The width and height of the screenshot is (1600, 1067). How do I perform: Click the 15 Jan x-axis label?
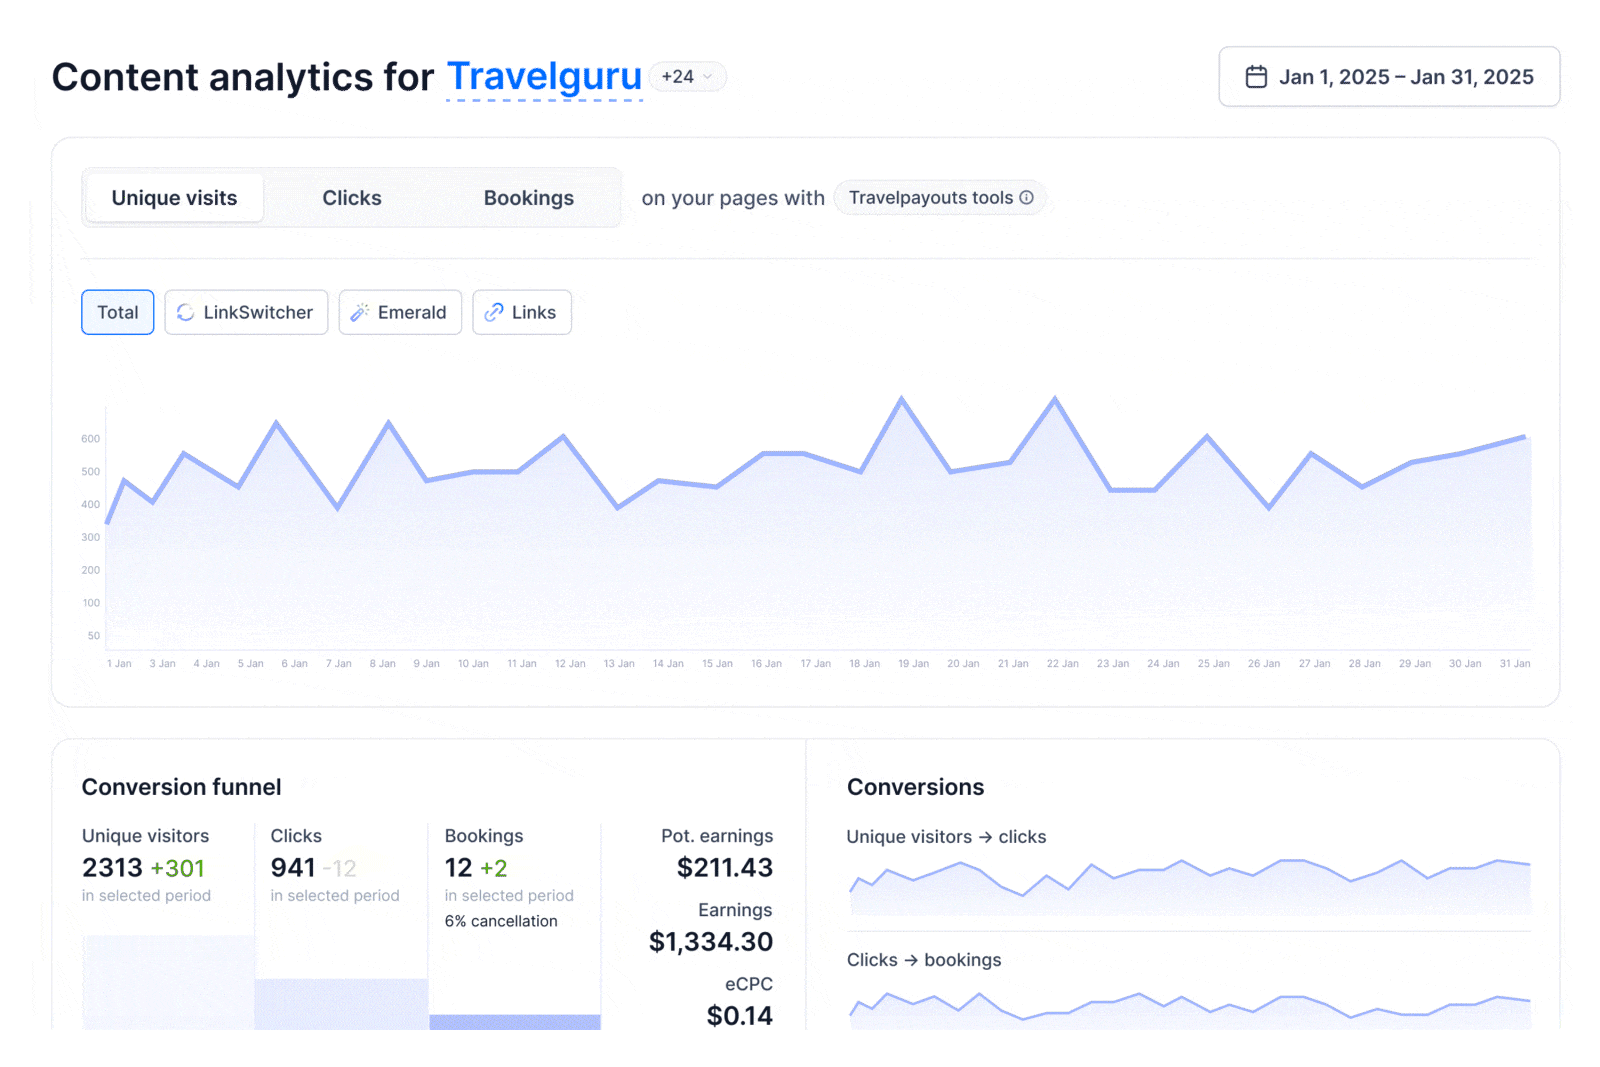click(x=717, y=664)
